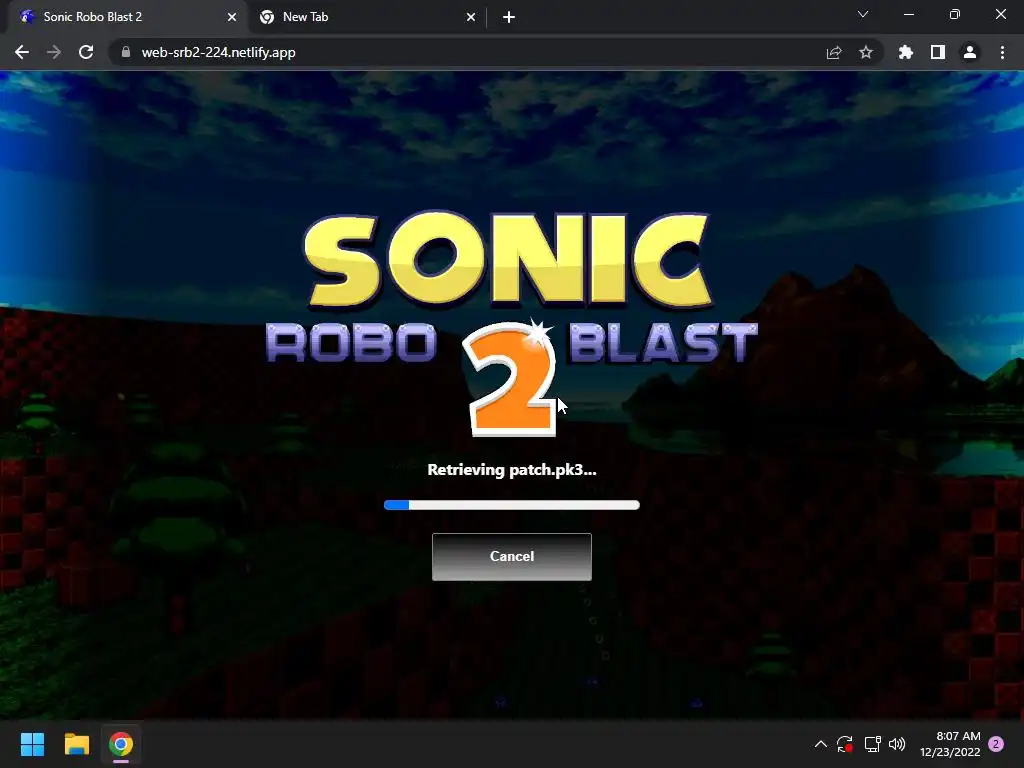Open the volume tray icon

897,744
